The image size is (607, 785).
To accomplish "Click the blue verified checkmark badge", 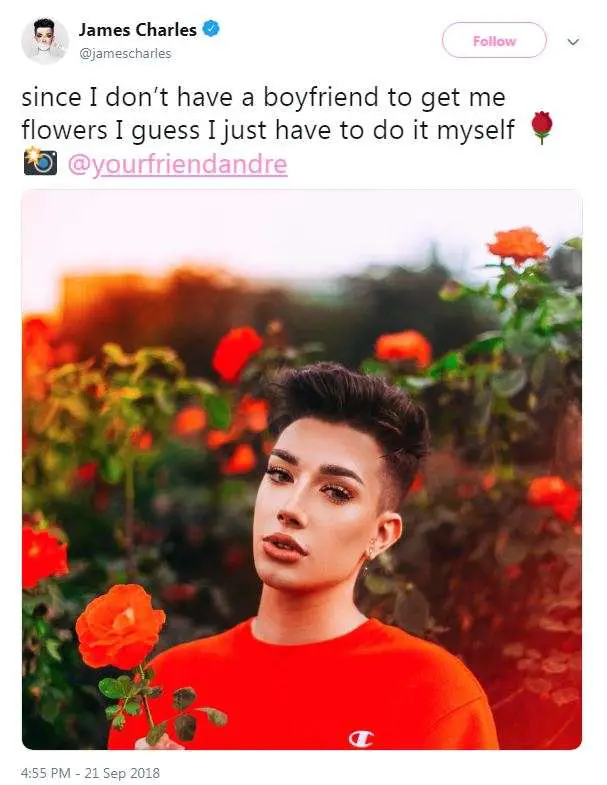I will click(211, 29).
